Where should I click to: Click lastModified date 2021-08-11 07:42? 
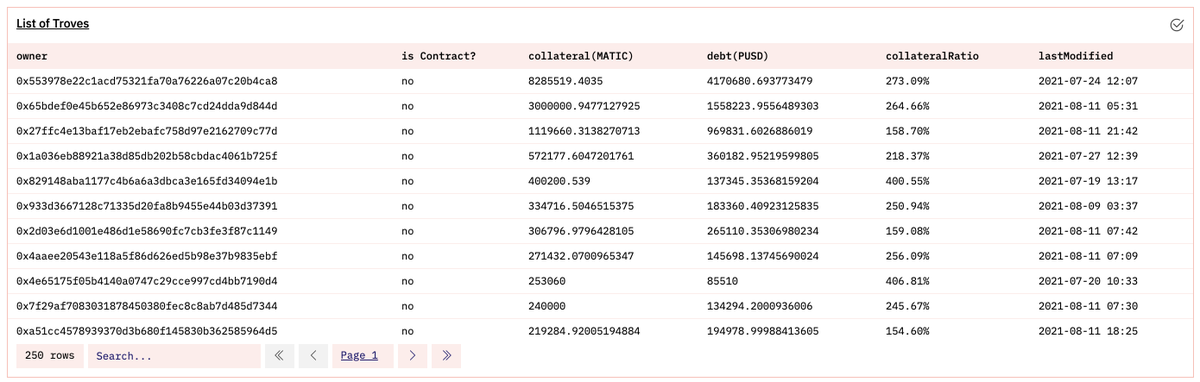click(1088, 231)
